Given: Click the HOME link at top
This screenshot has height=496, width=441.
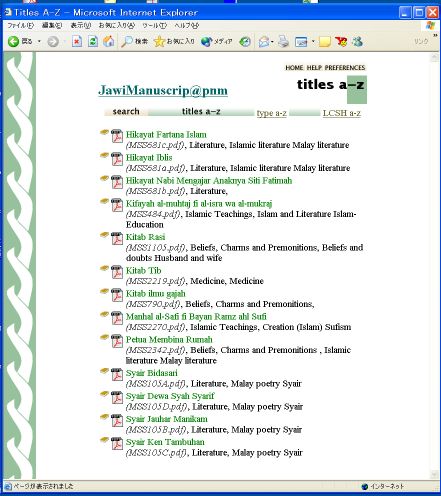Looking at the screenshot, I should click(294, 68).
